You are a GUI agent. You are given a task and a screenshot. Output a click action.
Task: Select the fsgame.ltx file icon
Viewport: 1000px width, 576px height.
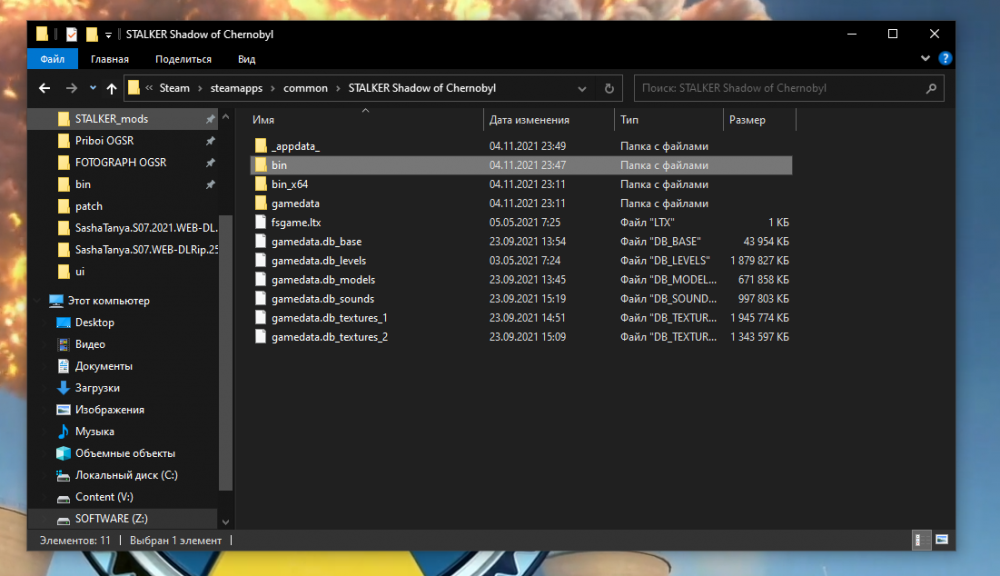coord(261,222)
